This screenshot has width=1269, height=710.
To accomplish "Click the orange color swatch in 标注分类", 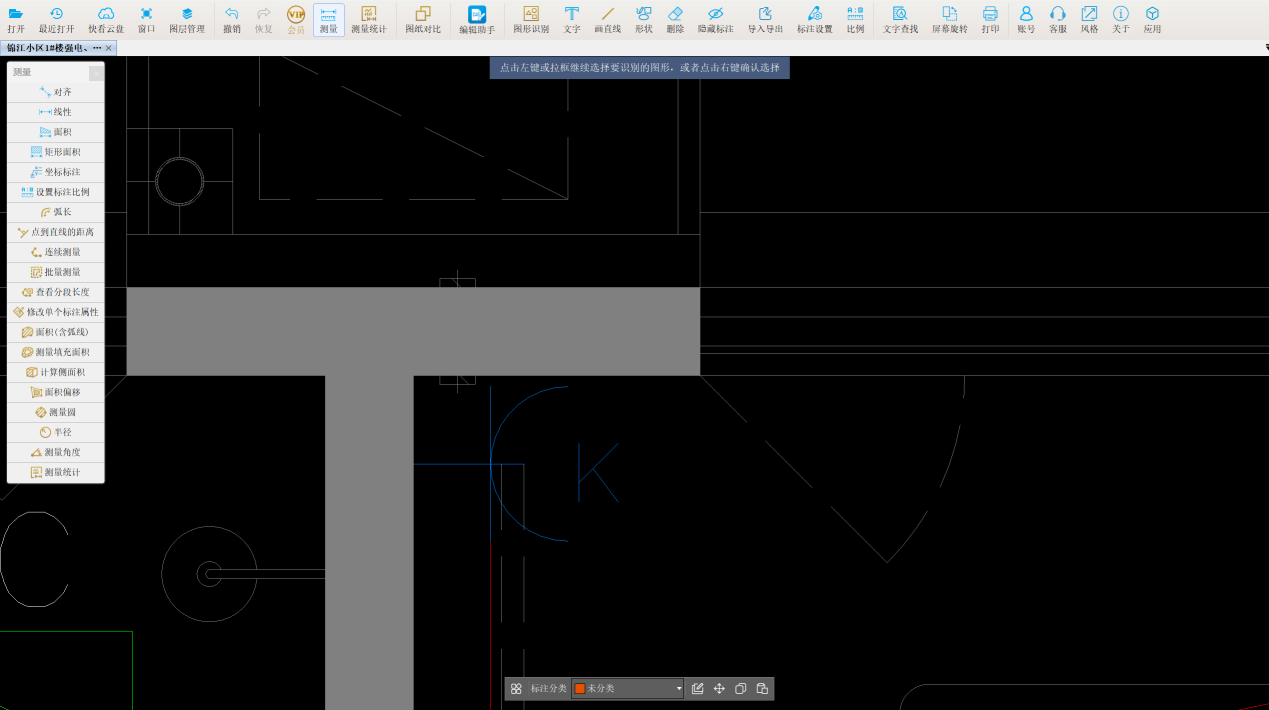I will 580,689.
